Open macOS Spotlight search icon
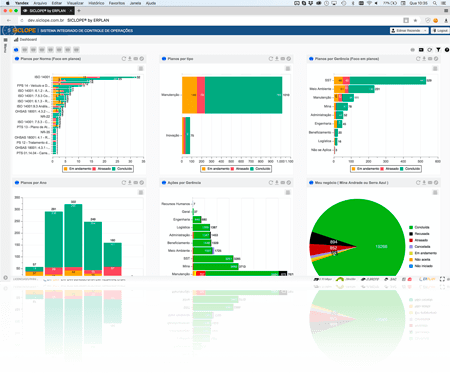This screenshot has width=450, height=373. click(435, 3)
